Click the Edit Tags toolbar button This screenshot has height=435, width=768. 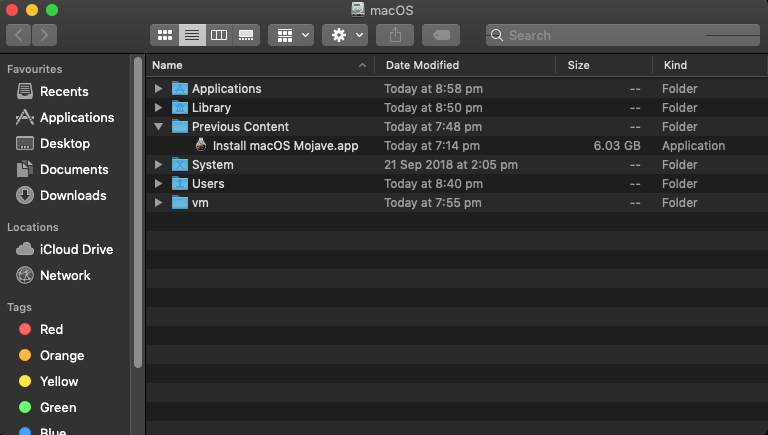[x=441, y=35]
